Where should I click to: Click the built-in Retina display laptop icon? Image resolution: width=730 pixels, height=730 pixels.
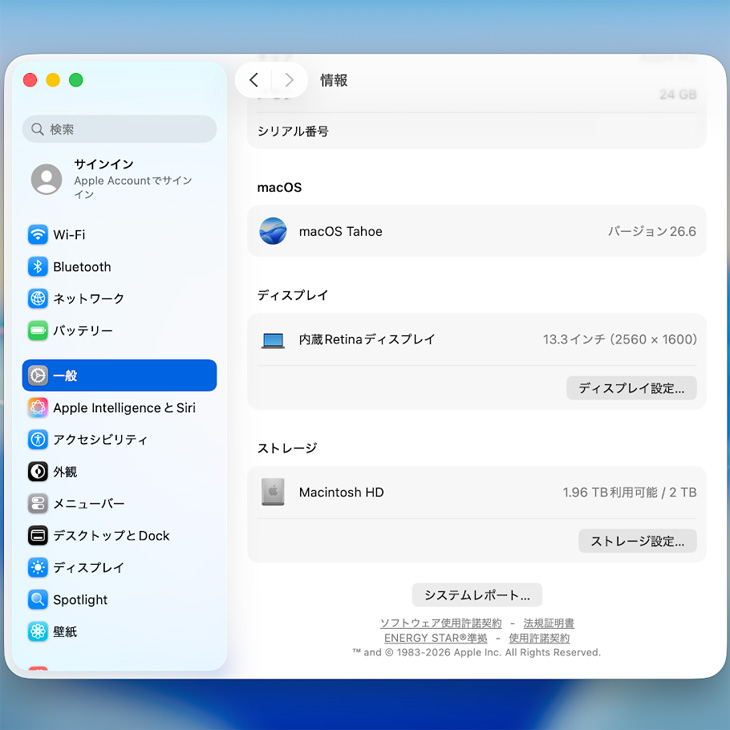point(273,340)
